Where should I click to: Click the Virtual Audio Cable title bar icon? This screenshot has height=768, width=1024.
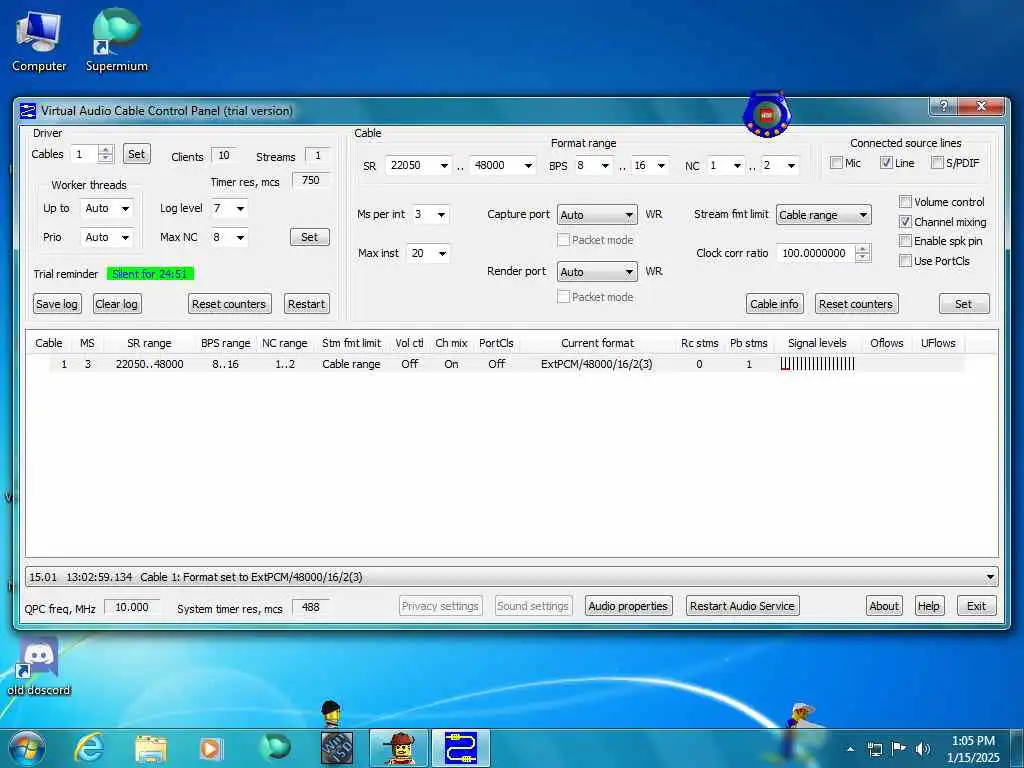click(27, 110)
